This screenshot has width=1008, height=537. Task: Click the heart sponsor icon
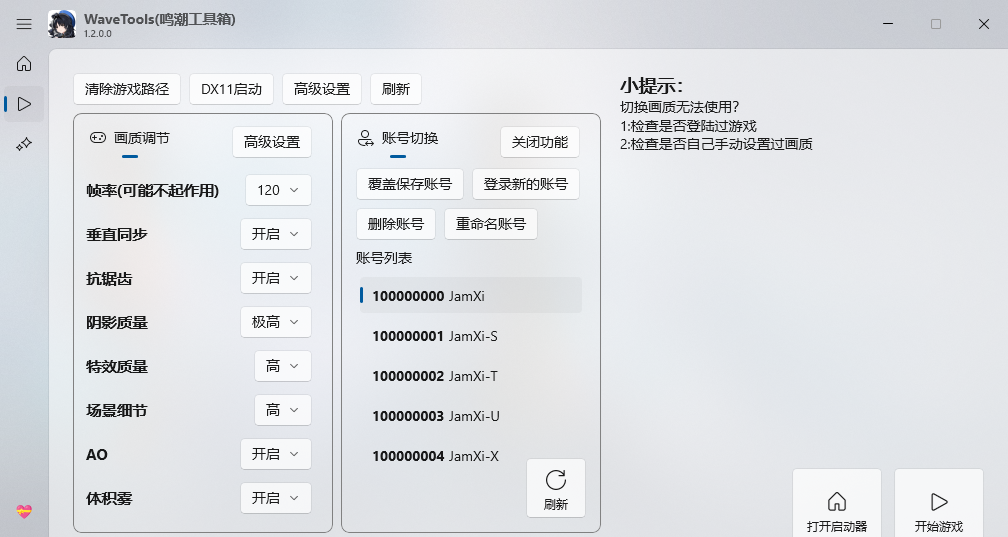tap(24, 512)
